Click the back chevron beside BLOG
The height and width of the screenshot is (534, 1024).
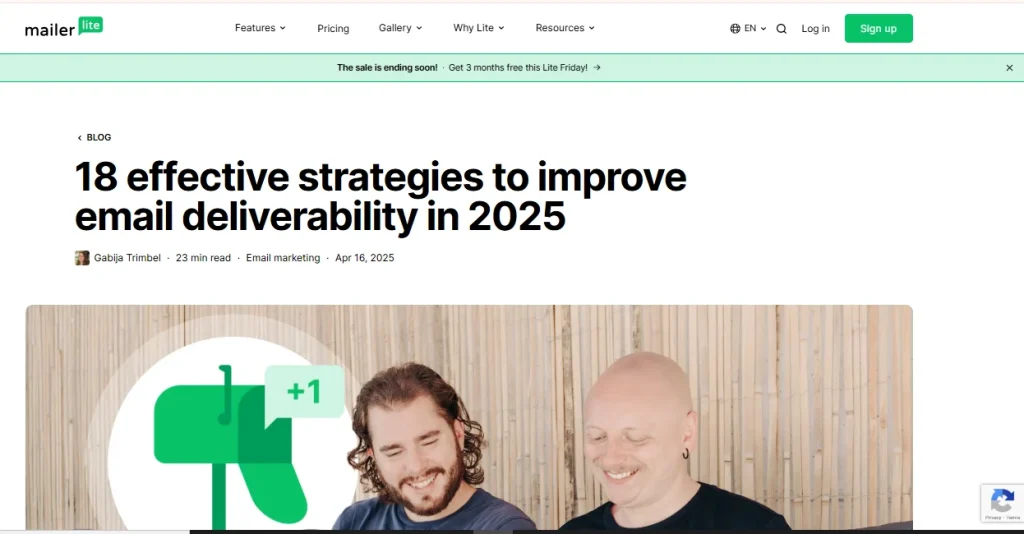pos(80,138)
